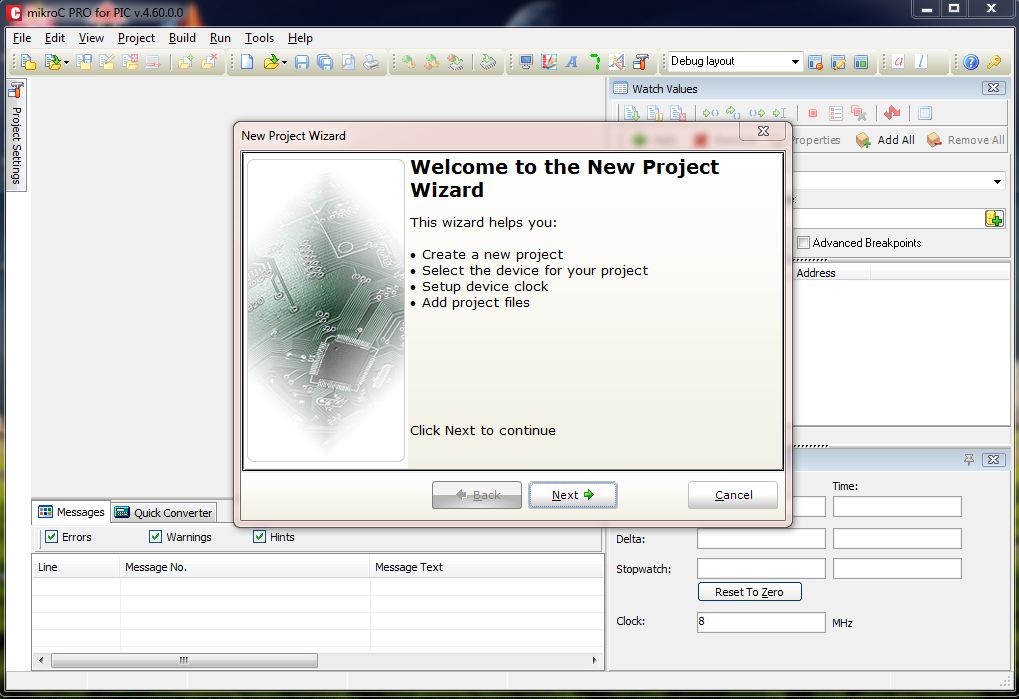Open the Debug layout dropdown
The height and width of the screenshot is (699, 1019).
click(795, 61)
